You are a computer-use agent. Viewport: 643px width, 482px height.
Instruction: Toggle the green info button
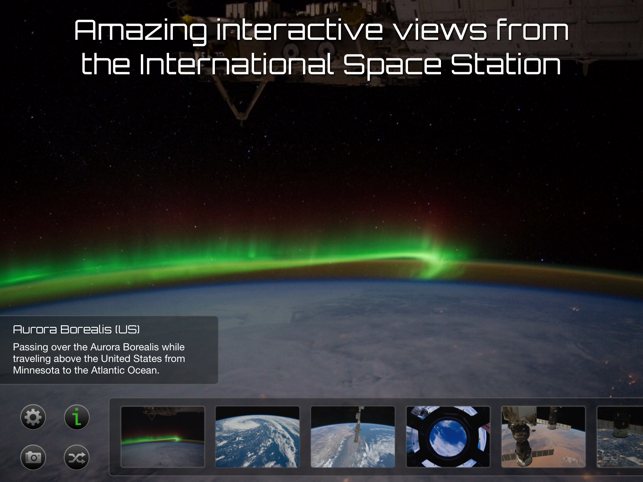pos(77,417)
